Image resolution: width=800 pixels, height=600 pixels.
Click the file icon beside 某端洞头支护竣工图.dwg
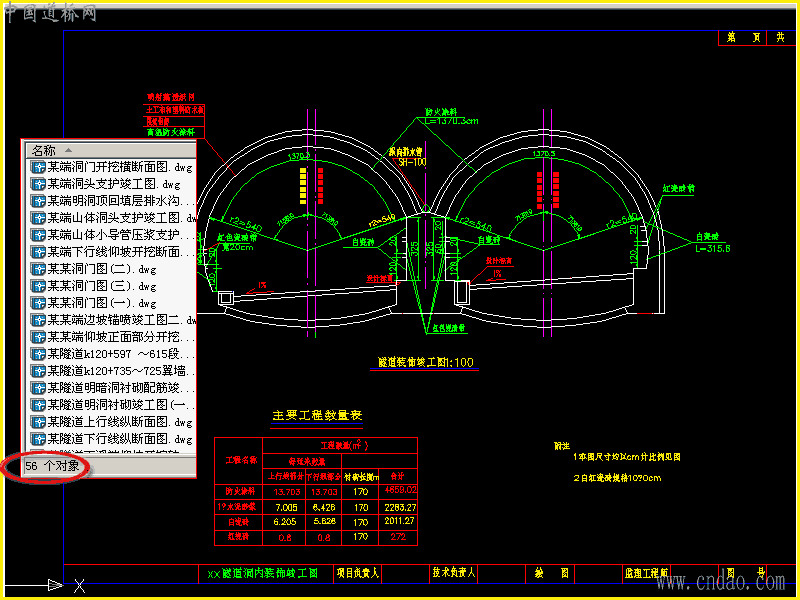click(x=38, y=184)
